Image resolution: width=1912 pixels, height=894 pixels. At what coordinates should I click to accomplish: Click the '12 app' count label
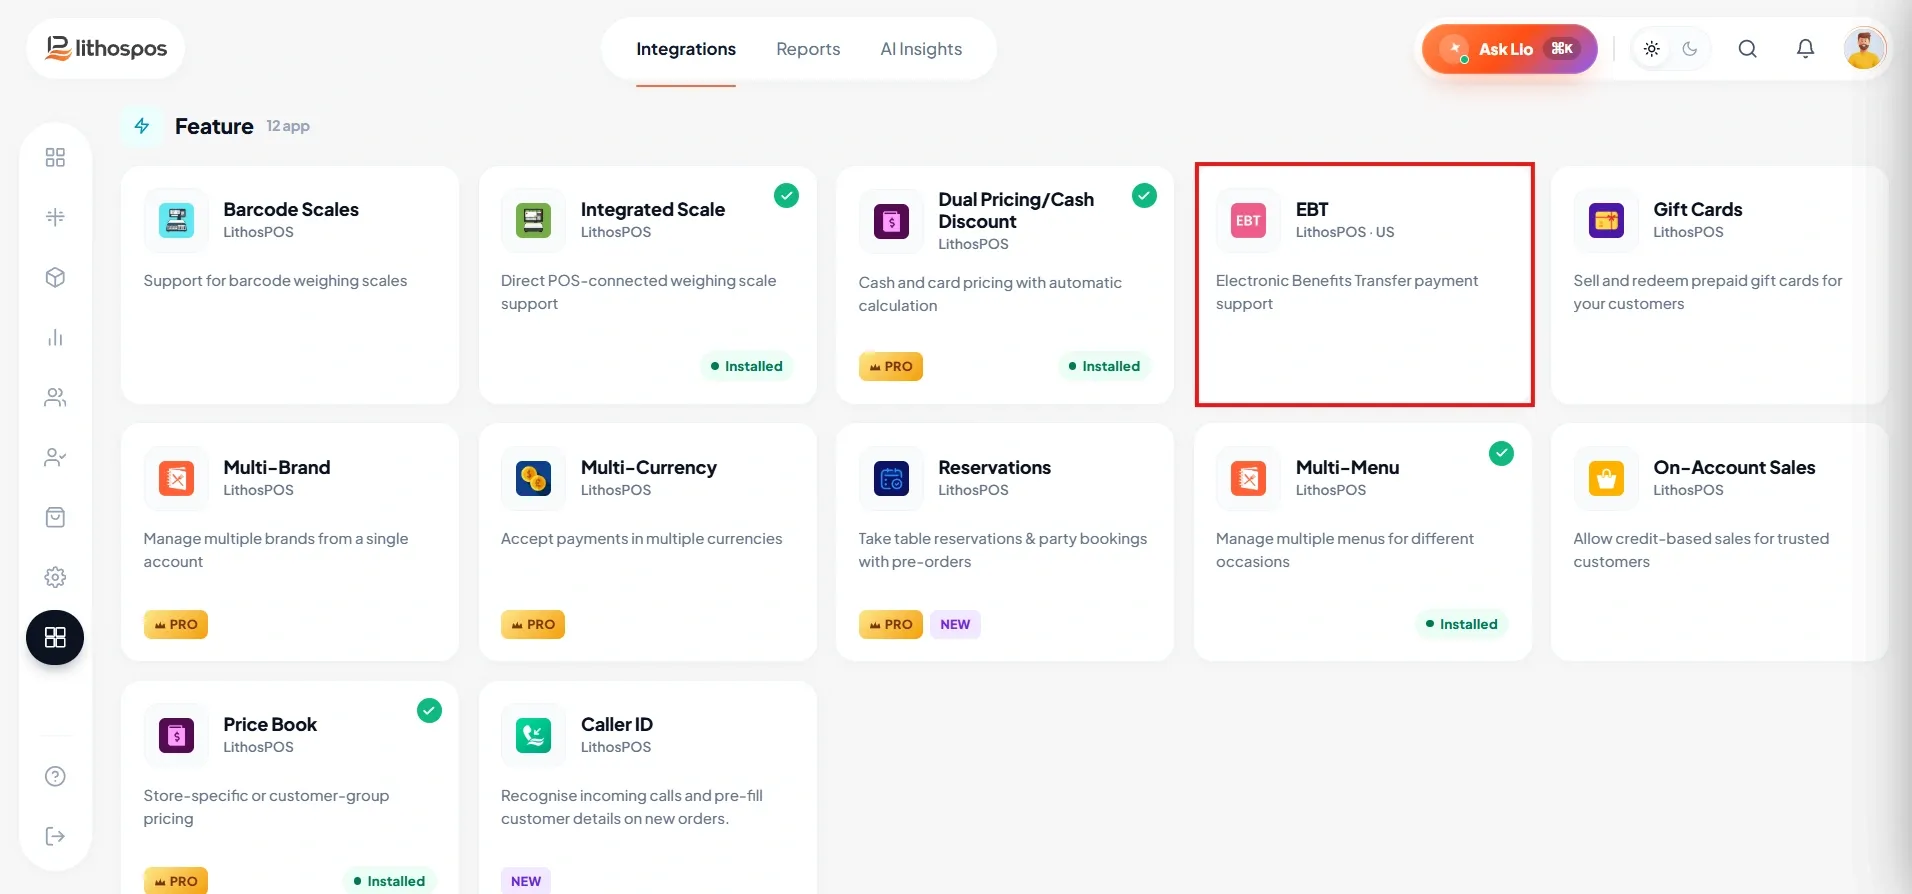[x=288, y=126]
